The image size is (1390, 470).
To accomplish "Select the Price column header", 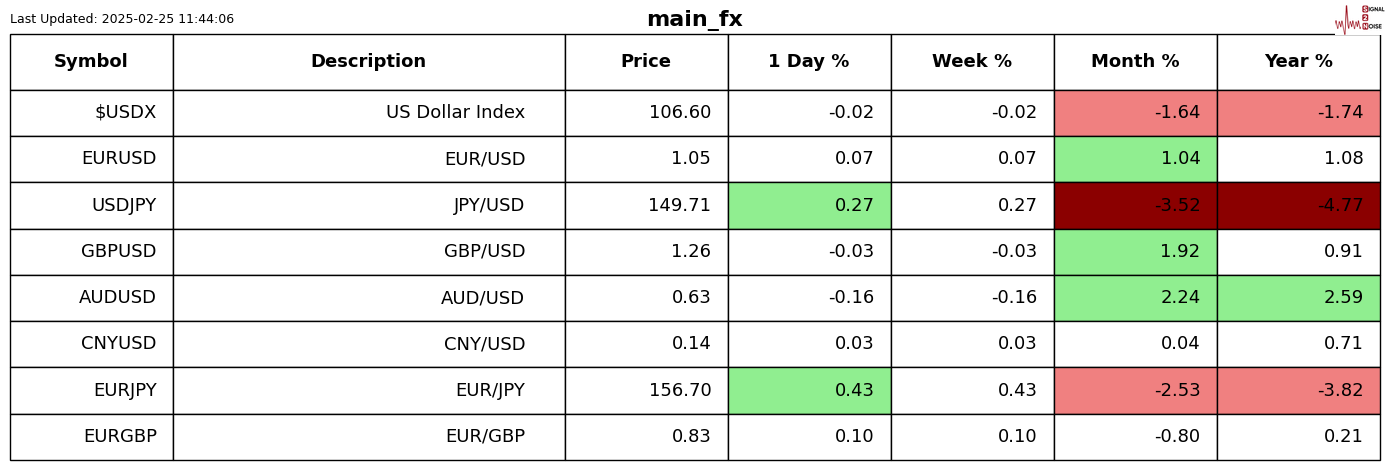I will coord(646,62).
